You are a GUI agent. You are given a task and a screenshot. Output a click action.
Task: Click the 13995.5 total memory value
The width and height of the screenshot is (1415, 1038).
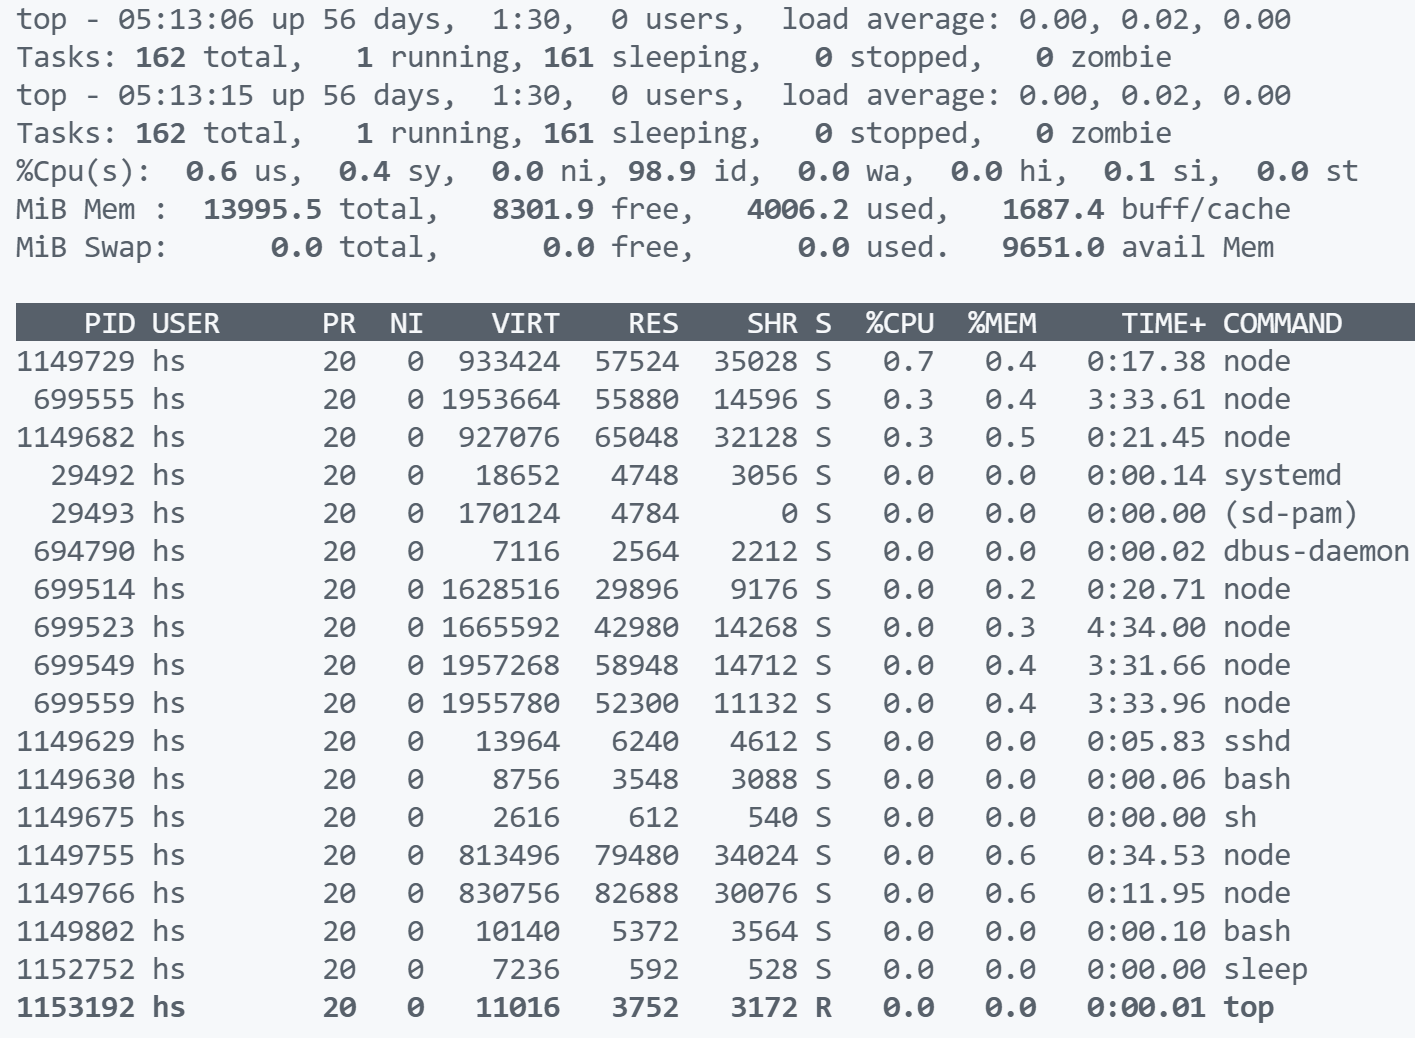[x=262, y=209]
